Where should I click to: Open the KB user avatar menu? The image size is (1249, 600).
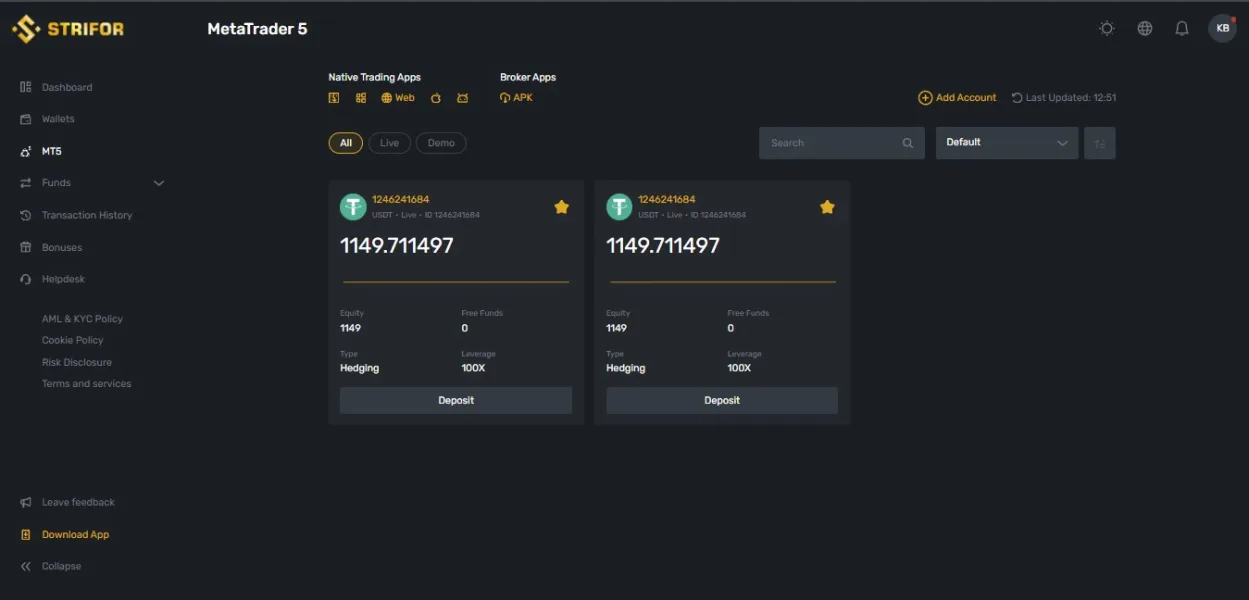click(1222, 28)
